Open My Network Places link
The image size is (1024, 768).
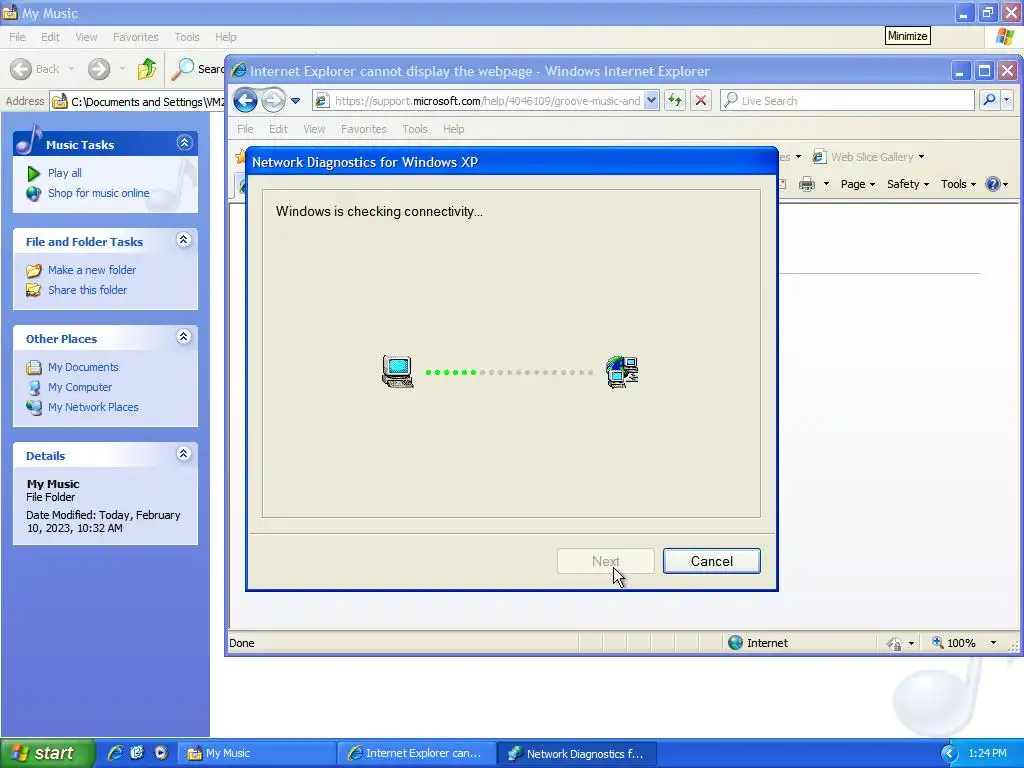[x=93, y=407]
